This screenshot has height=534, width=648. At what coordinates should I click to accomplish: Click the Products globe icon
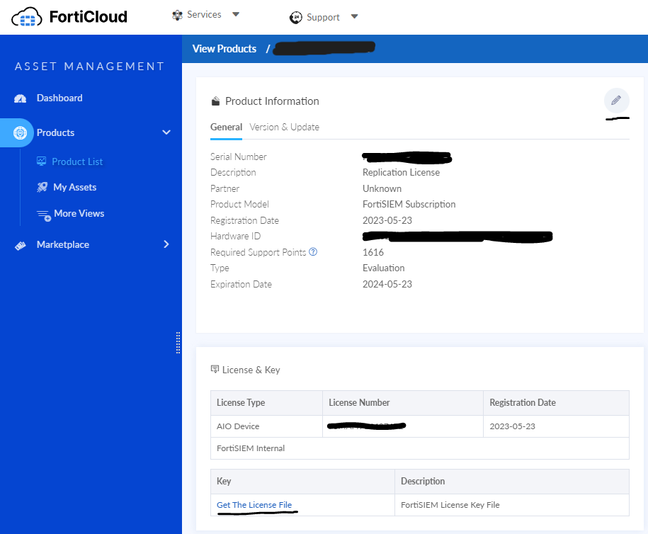[19, 133]
